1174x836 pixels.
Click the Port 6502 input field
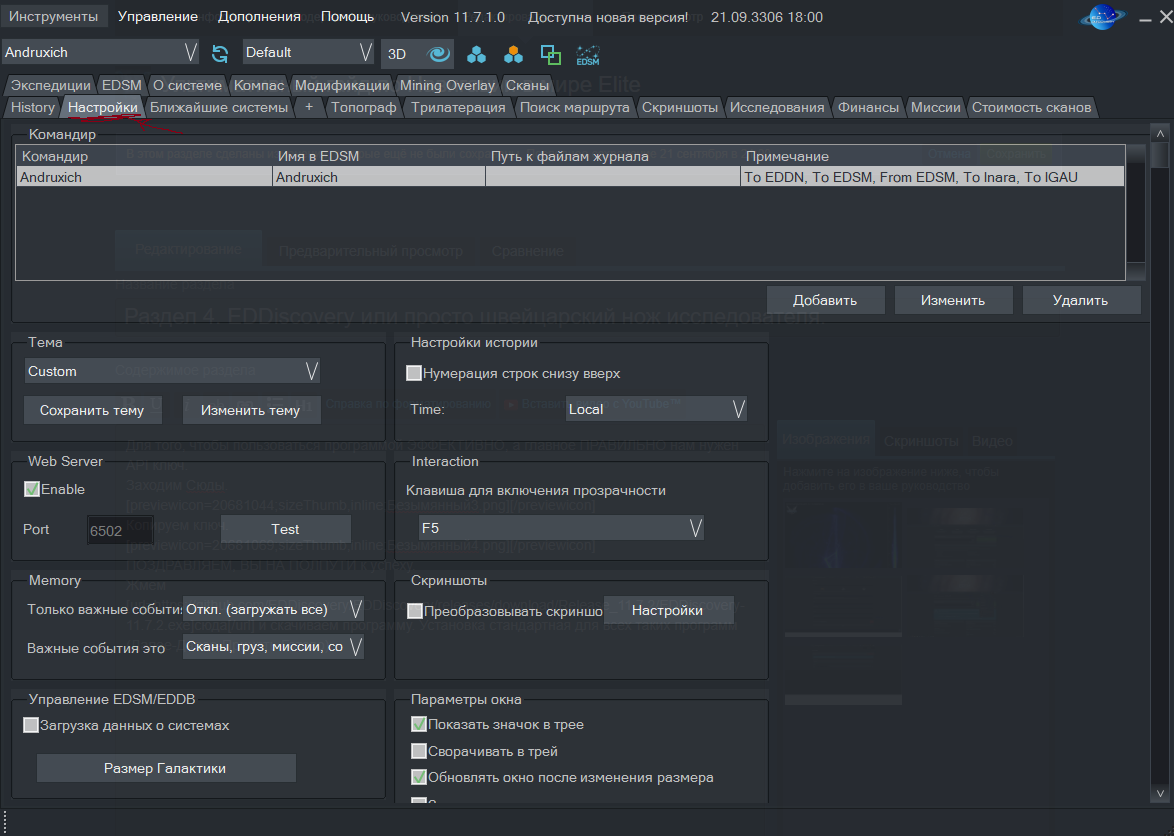point(120,530)
